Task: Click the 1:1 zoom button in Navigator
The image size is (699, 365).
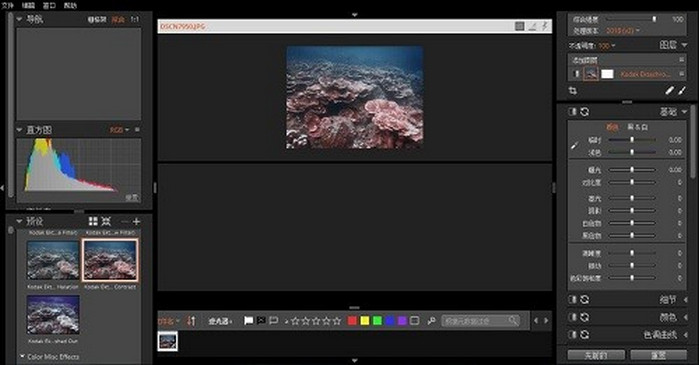Action: point(135,20)
